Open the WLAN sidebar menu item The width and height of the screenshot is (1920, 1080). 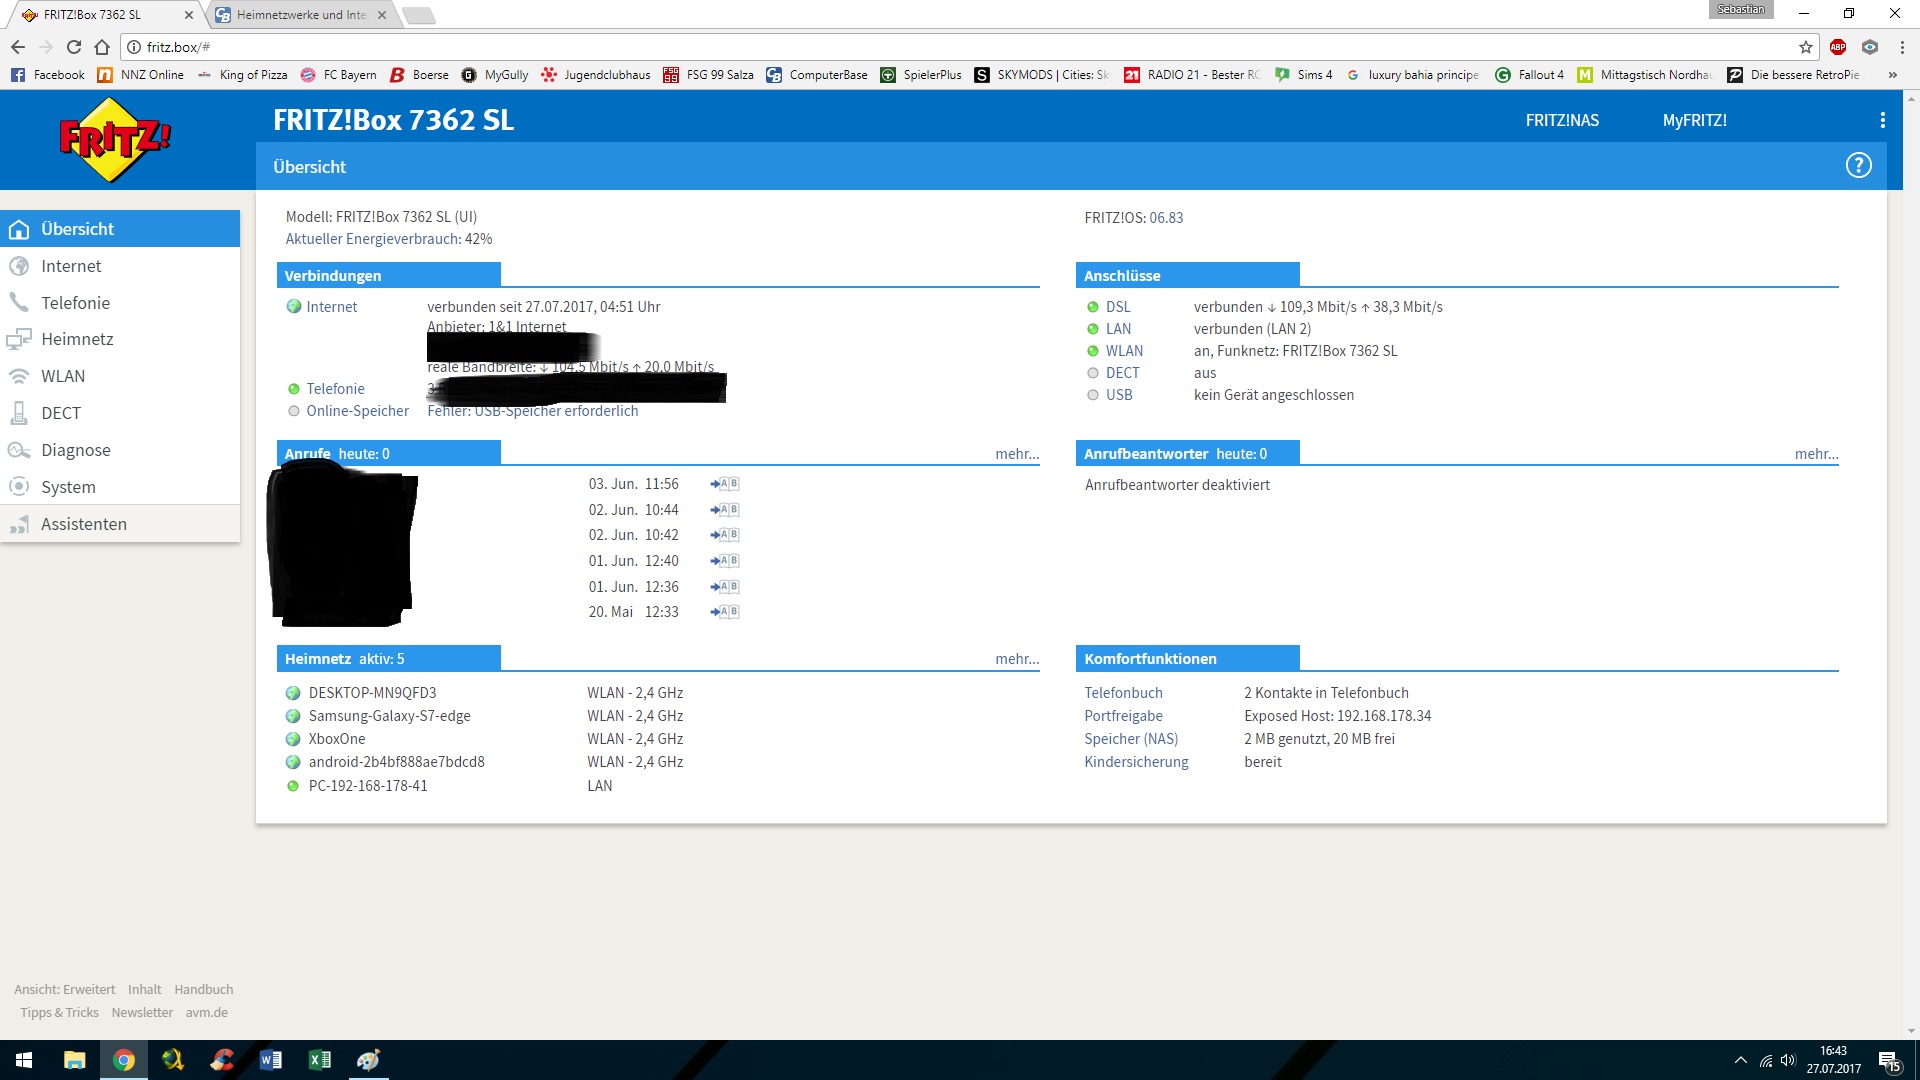click(x=62, y=376)
